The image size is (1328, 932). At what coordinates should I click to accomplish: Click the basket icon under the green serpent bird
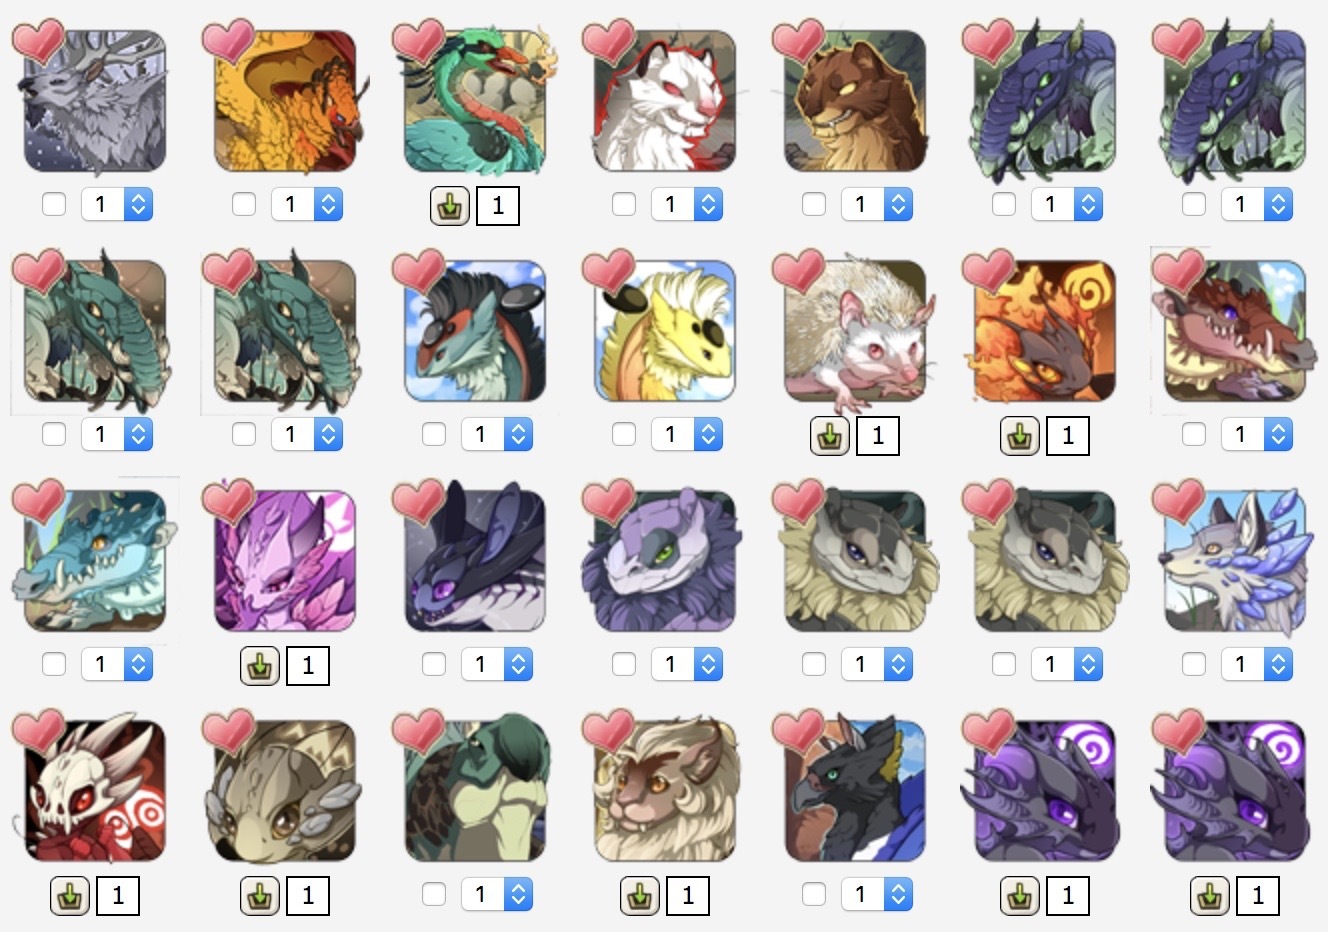[x=450, y=206]
